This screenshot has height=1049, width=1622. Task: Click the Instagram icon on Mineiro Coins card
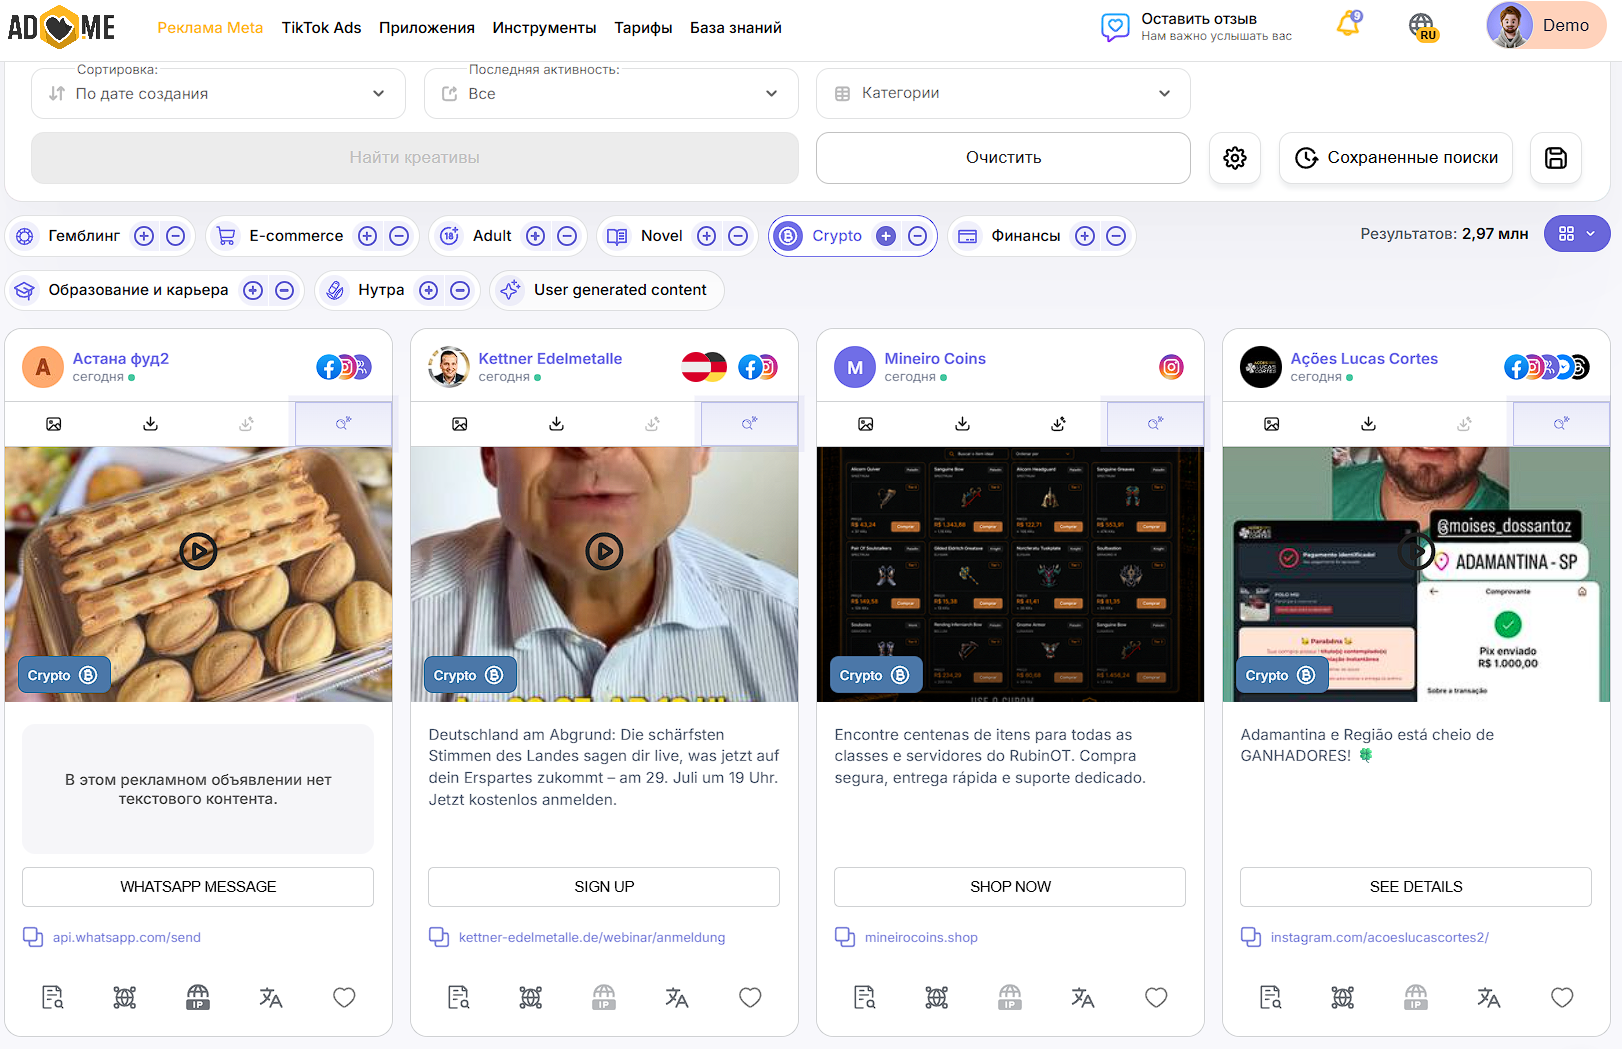coord(1171,367)
